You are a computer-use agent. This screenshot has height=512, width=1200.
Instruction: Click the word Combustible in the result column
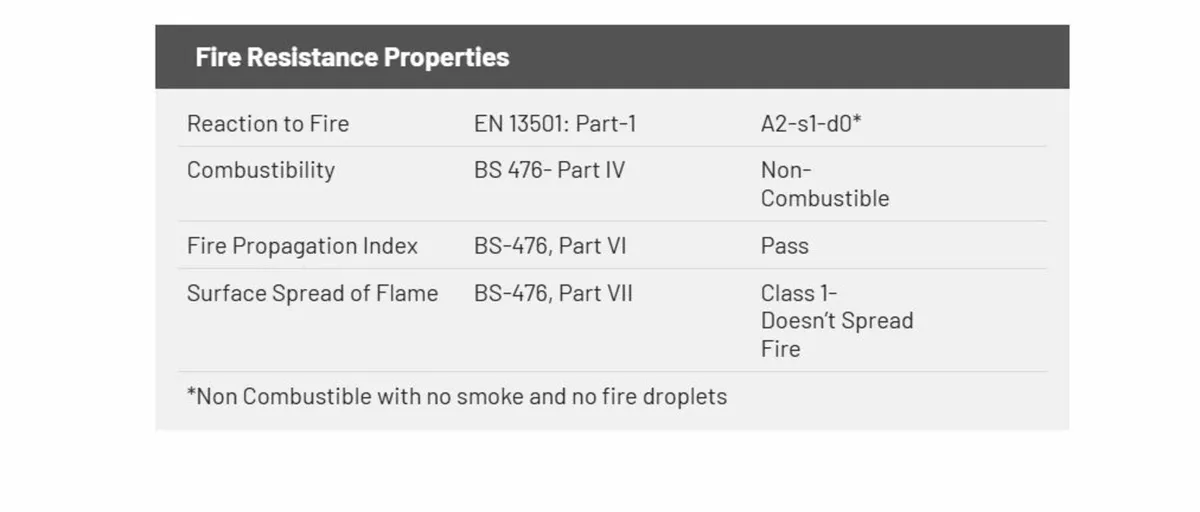pyautogui.click(x=825, y=198)
